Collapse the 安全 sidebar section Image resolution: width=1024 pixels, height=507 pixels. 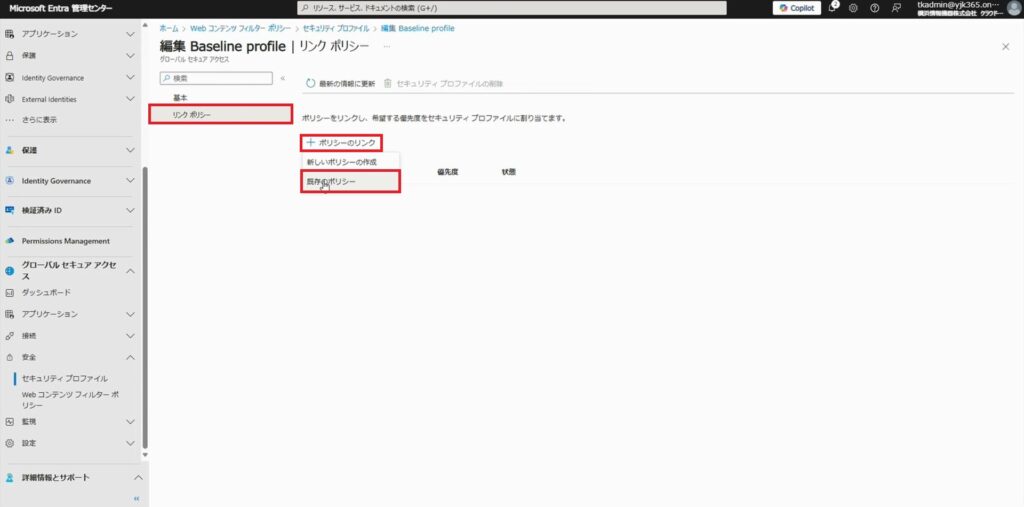pyautogui.click(x=130, y=357)
